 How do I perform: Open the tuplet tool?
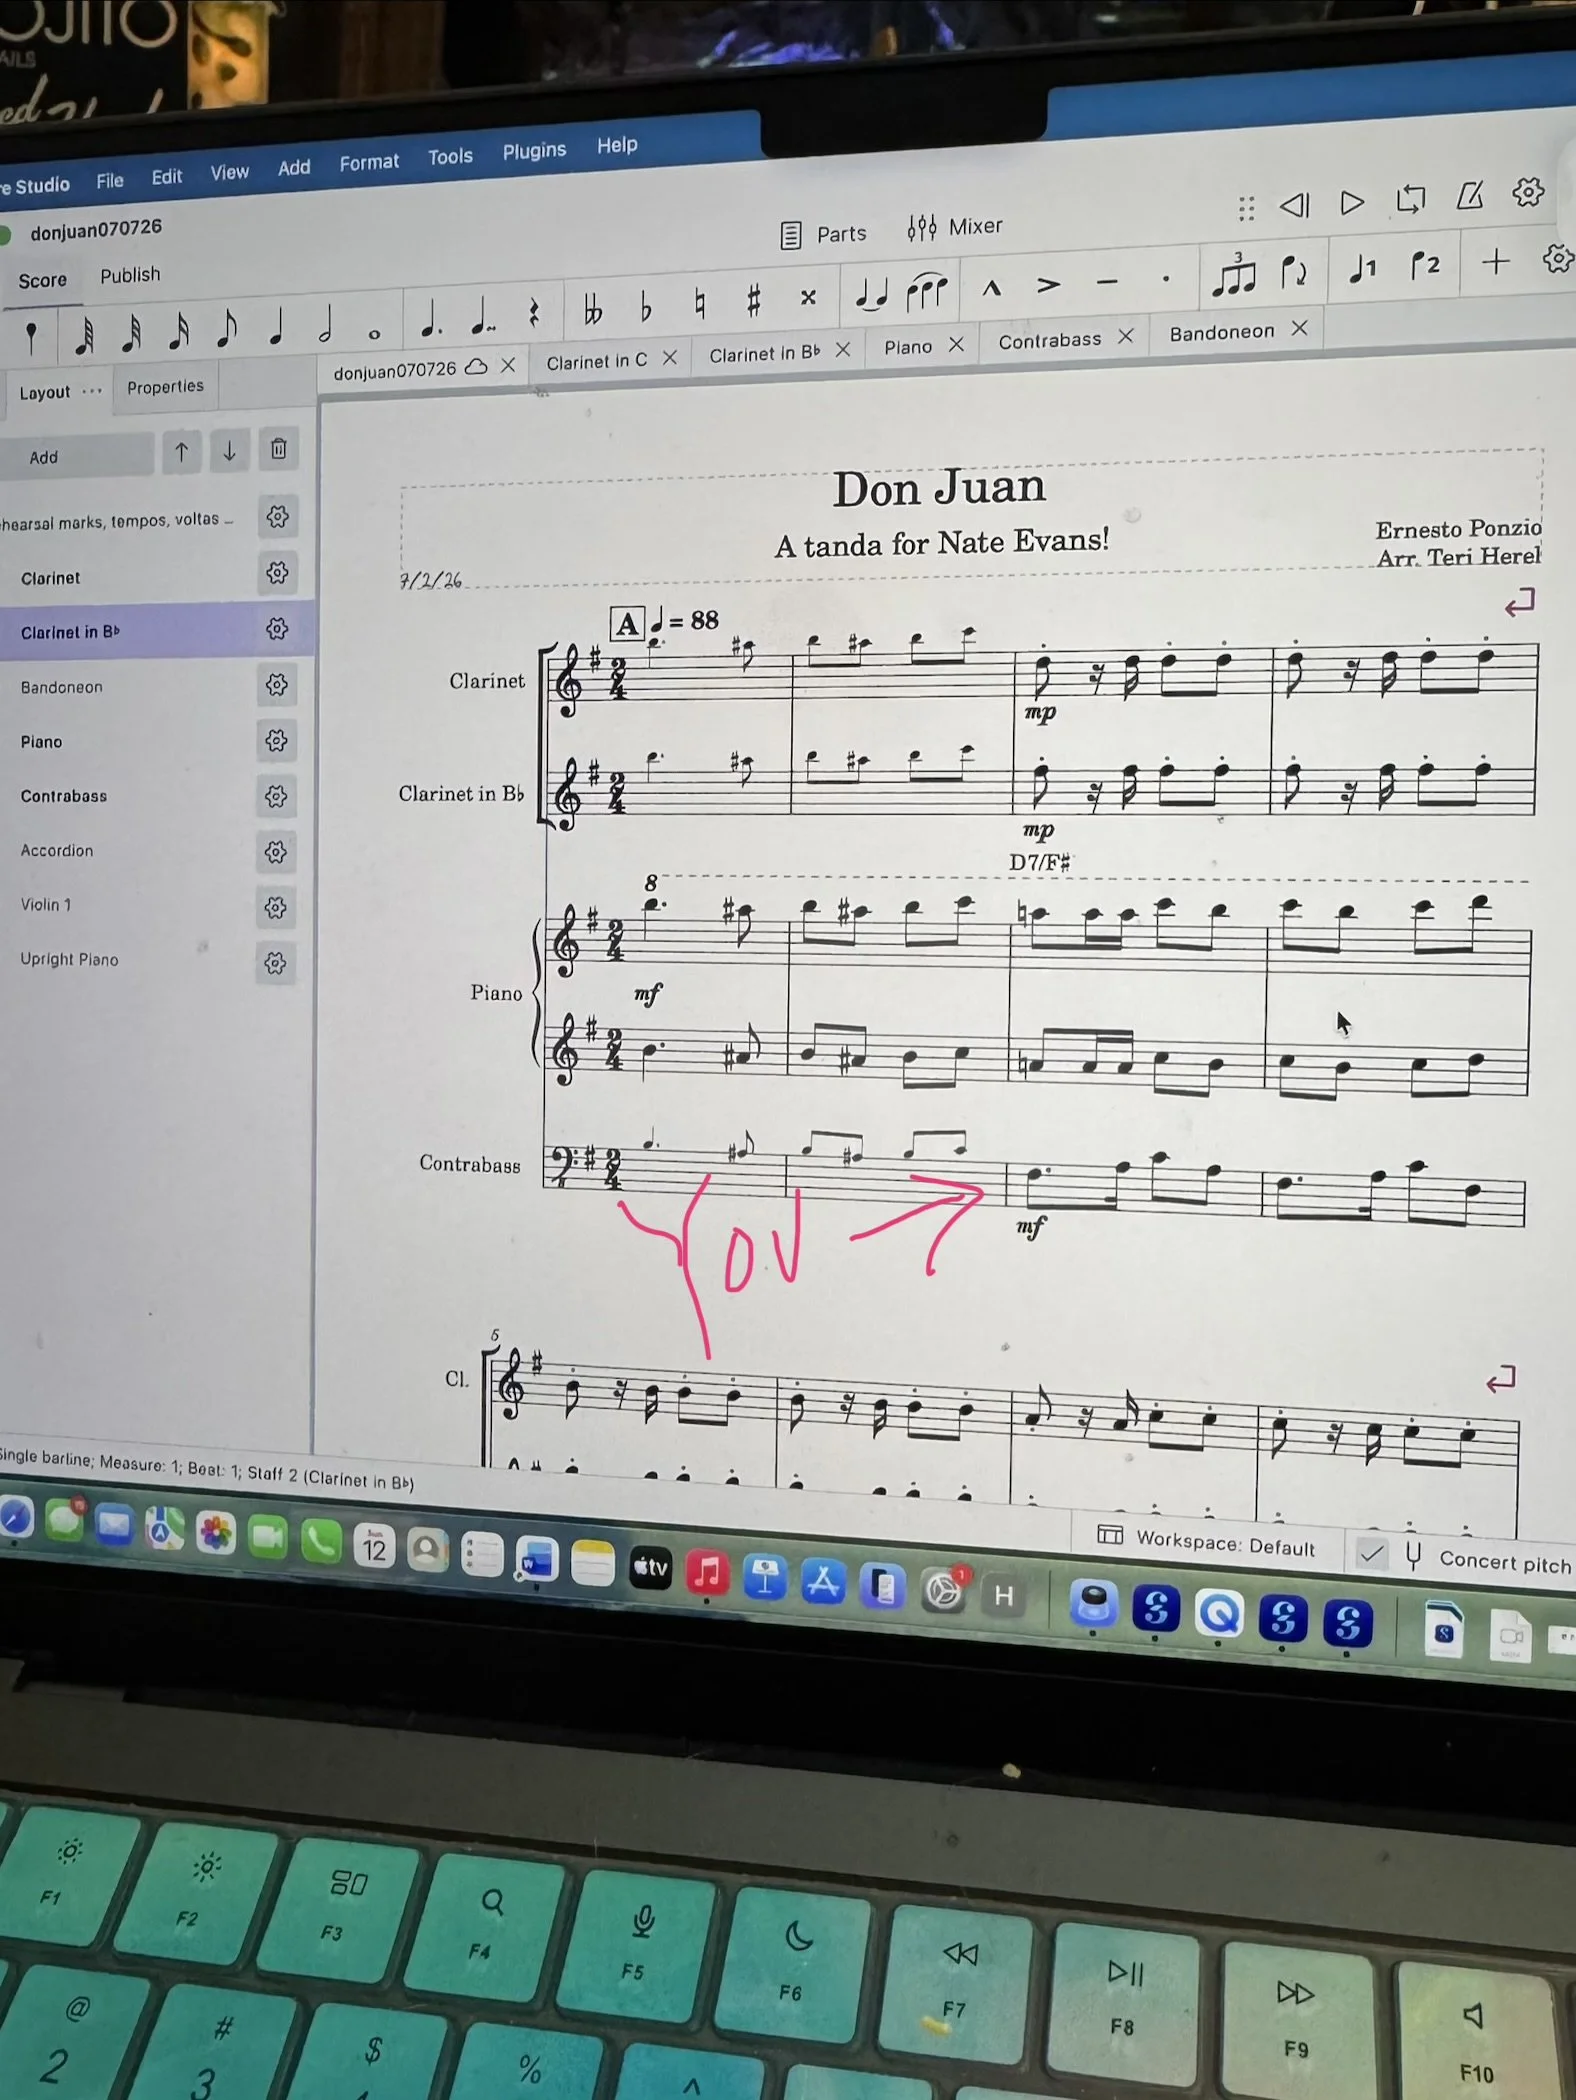pos(1235,274)
